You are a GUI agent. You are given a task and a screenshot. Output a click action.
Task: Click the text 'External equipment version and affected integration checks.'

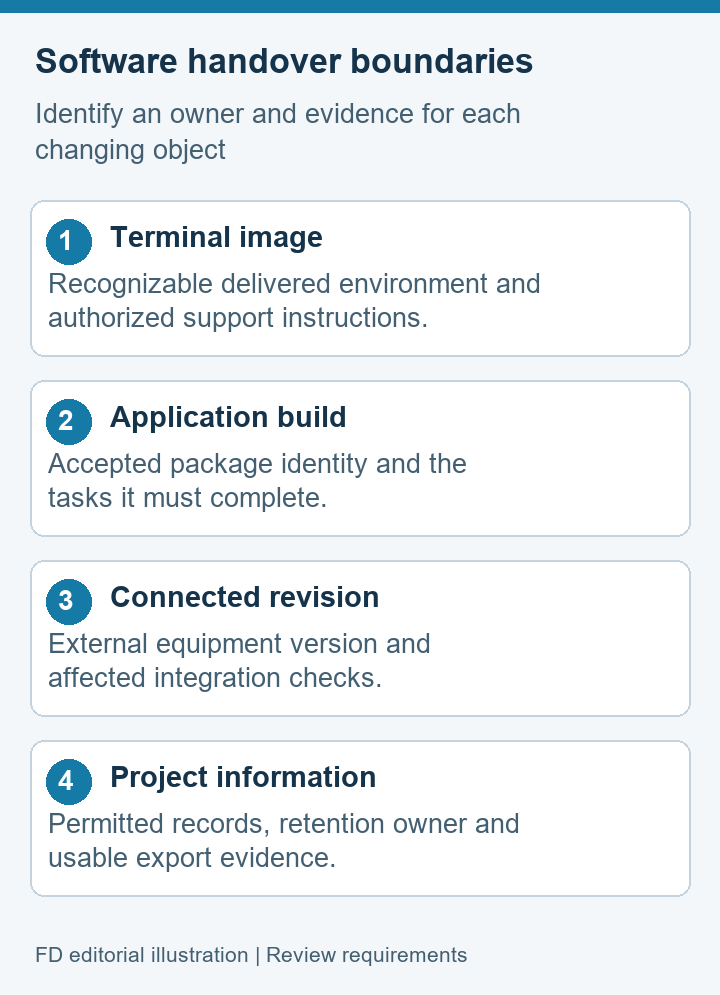[x=239, y=661]
